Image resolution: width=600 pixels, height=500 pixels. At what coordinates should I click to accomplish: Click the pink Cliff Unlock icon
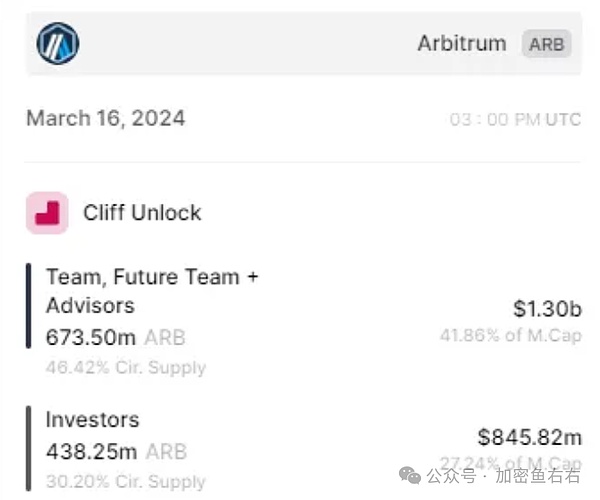47,213
